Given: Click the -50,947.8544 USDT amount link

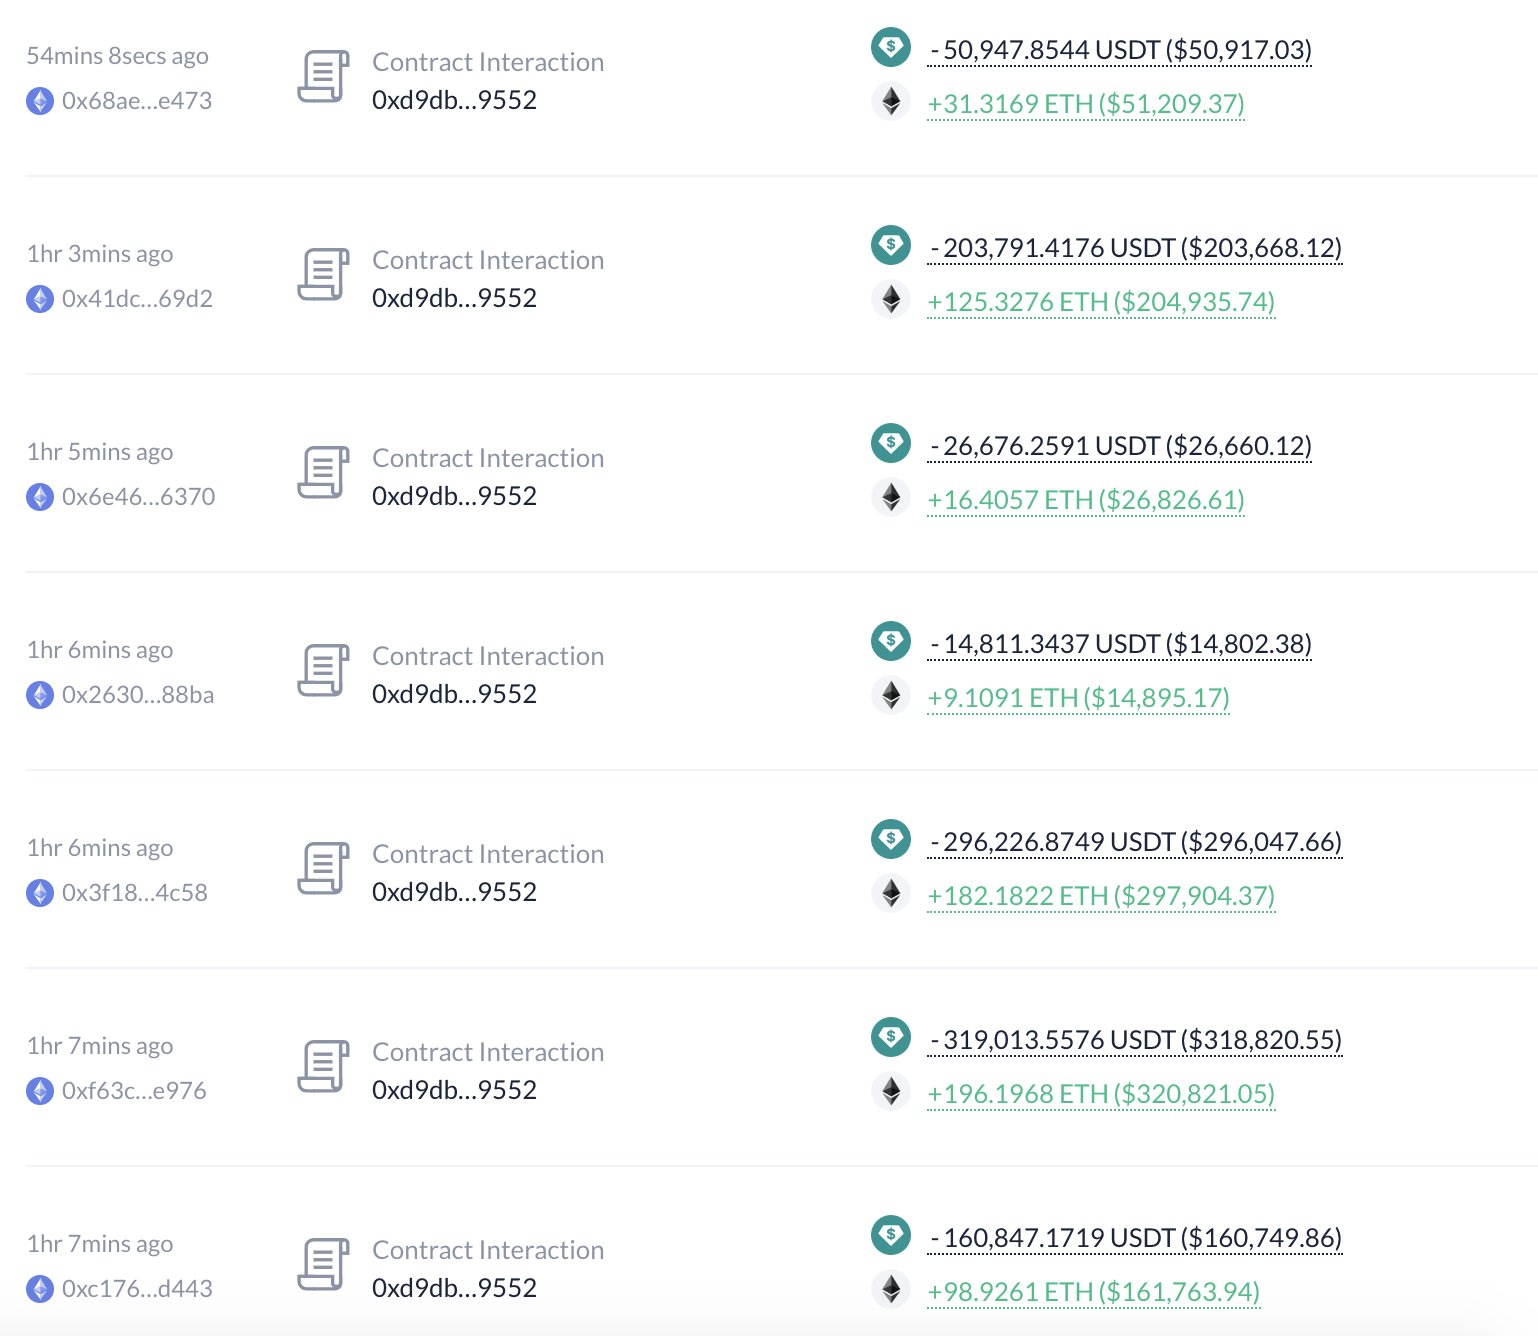Looking at the screenshot, I should click(1120, 50).
